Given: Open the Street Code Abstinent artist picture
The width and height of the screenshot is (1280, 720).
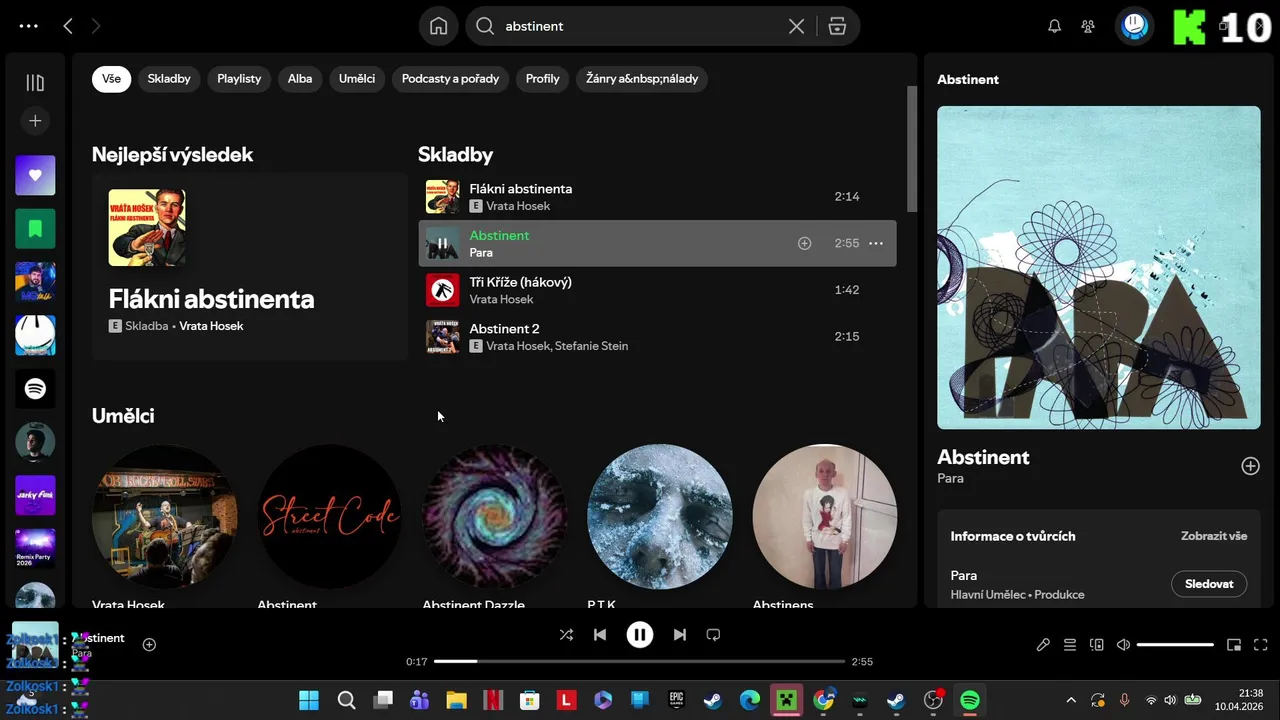Looking at the screenshot, I should 330,517.
